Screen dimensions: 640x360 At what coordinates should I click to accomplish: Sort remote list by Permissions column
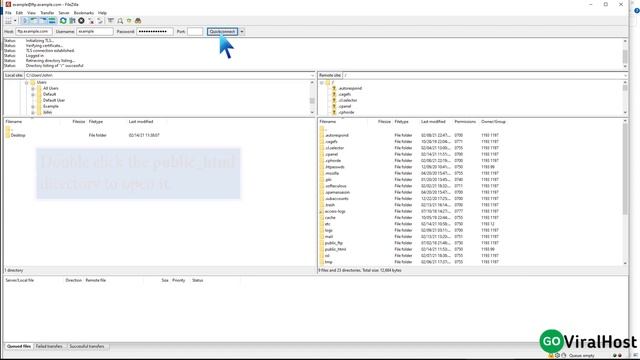[x=465, y=122]
